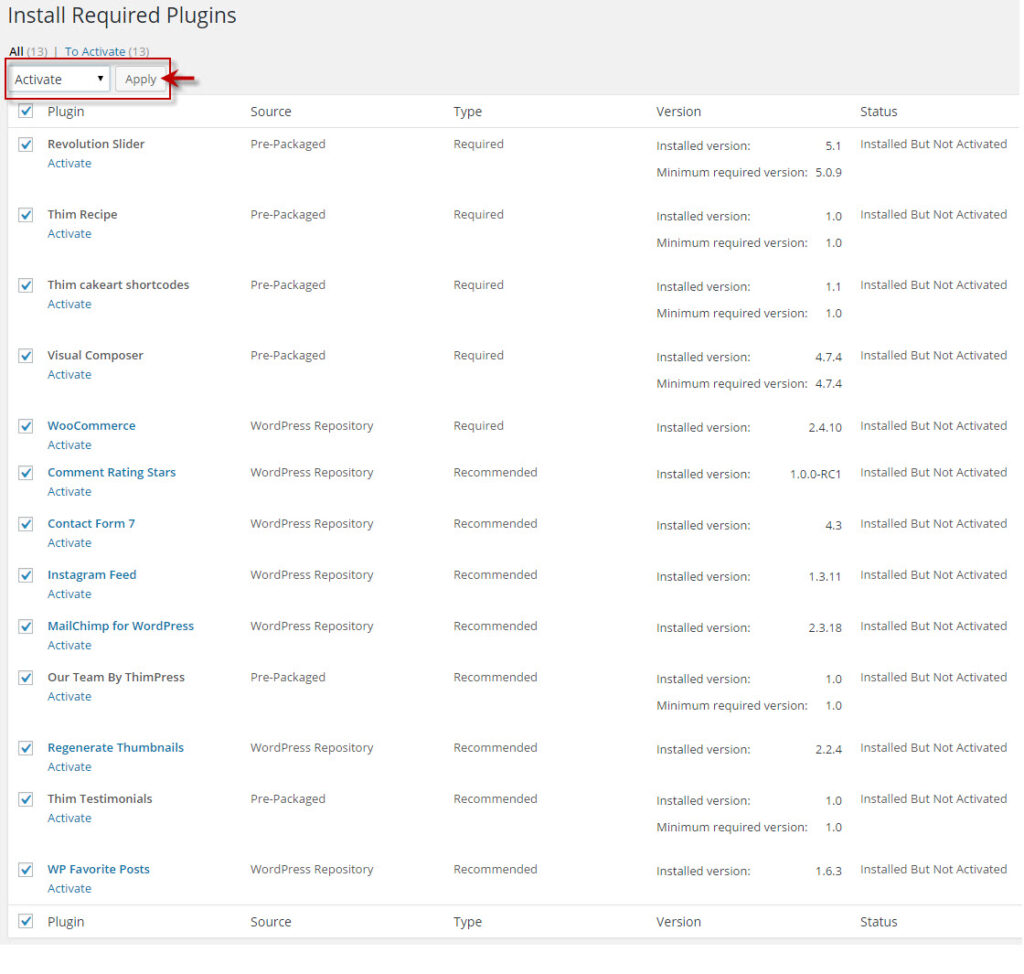Click the Plugin column label in footer
This screenshot has height=974, width=1024.
pos(66,922)
